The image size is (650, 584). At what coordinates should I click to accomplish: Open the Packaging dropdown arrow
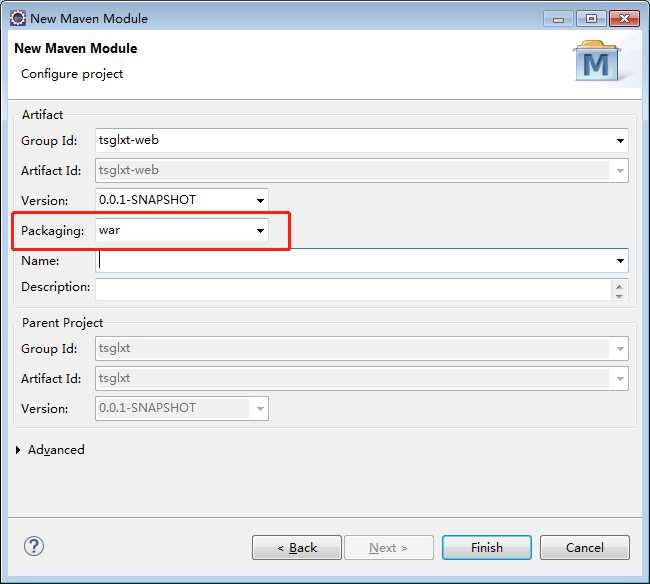[260, 230]
